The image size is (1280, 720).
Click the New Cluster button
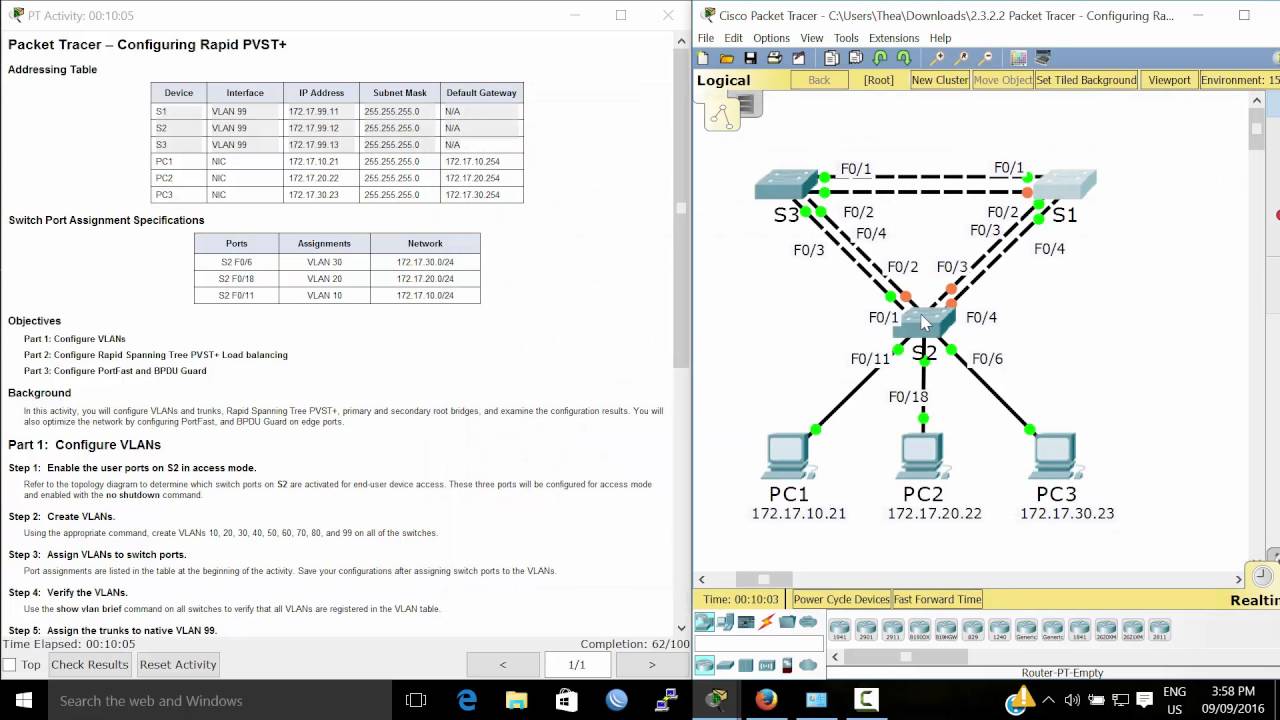pyautogui.click(x=940, y=80)
